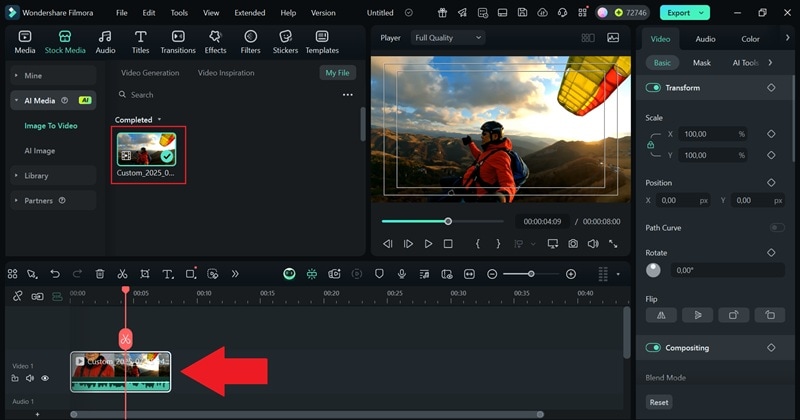800x420 pixels.
Task: Open the Edit menu
Action: [149, 13]
